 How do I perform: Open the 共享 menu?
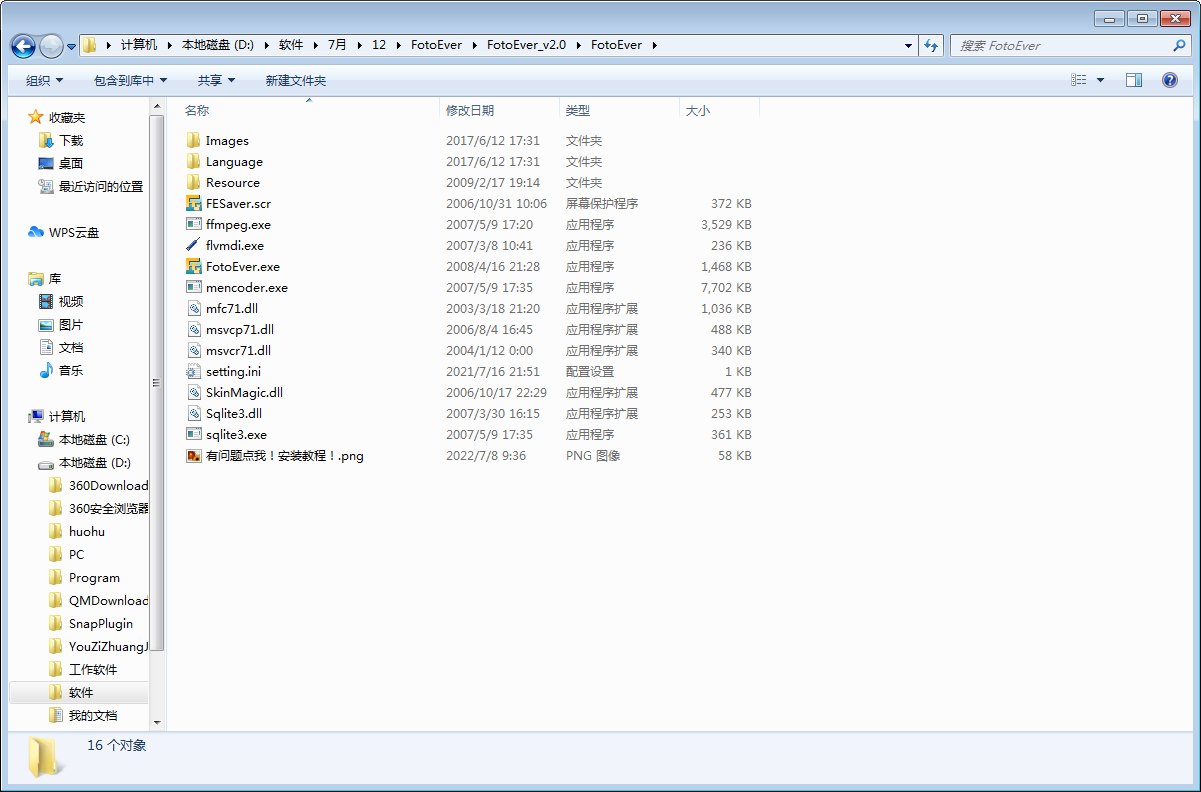click(216, 80)
